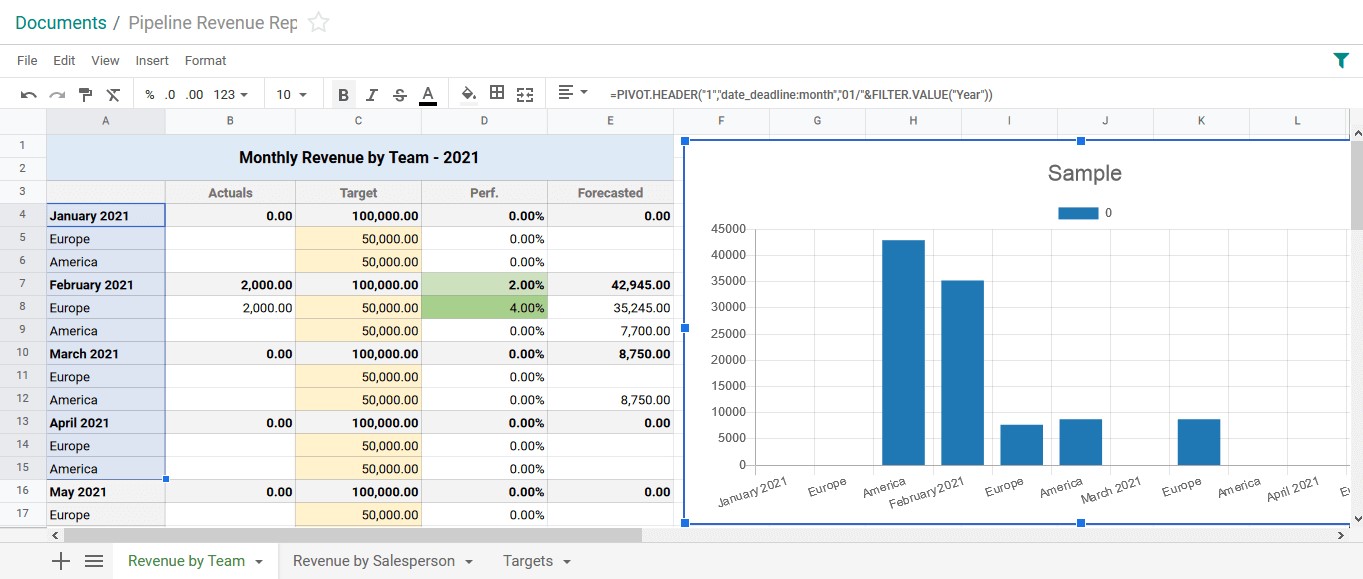
Task: Select cell March 2021
Action: coord(106,354)
